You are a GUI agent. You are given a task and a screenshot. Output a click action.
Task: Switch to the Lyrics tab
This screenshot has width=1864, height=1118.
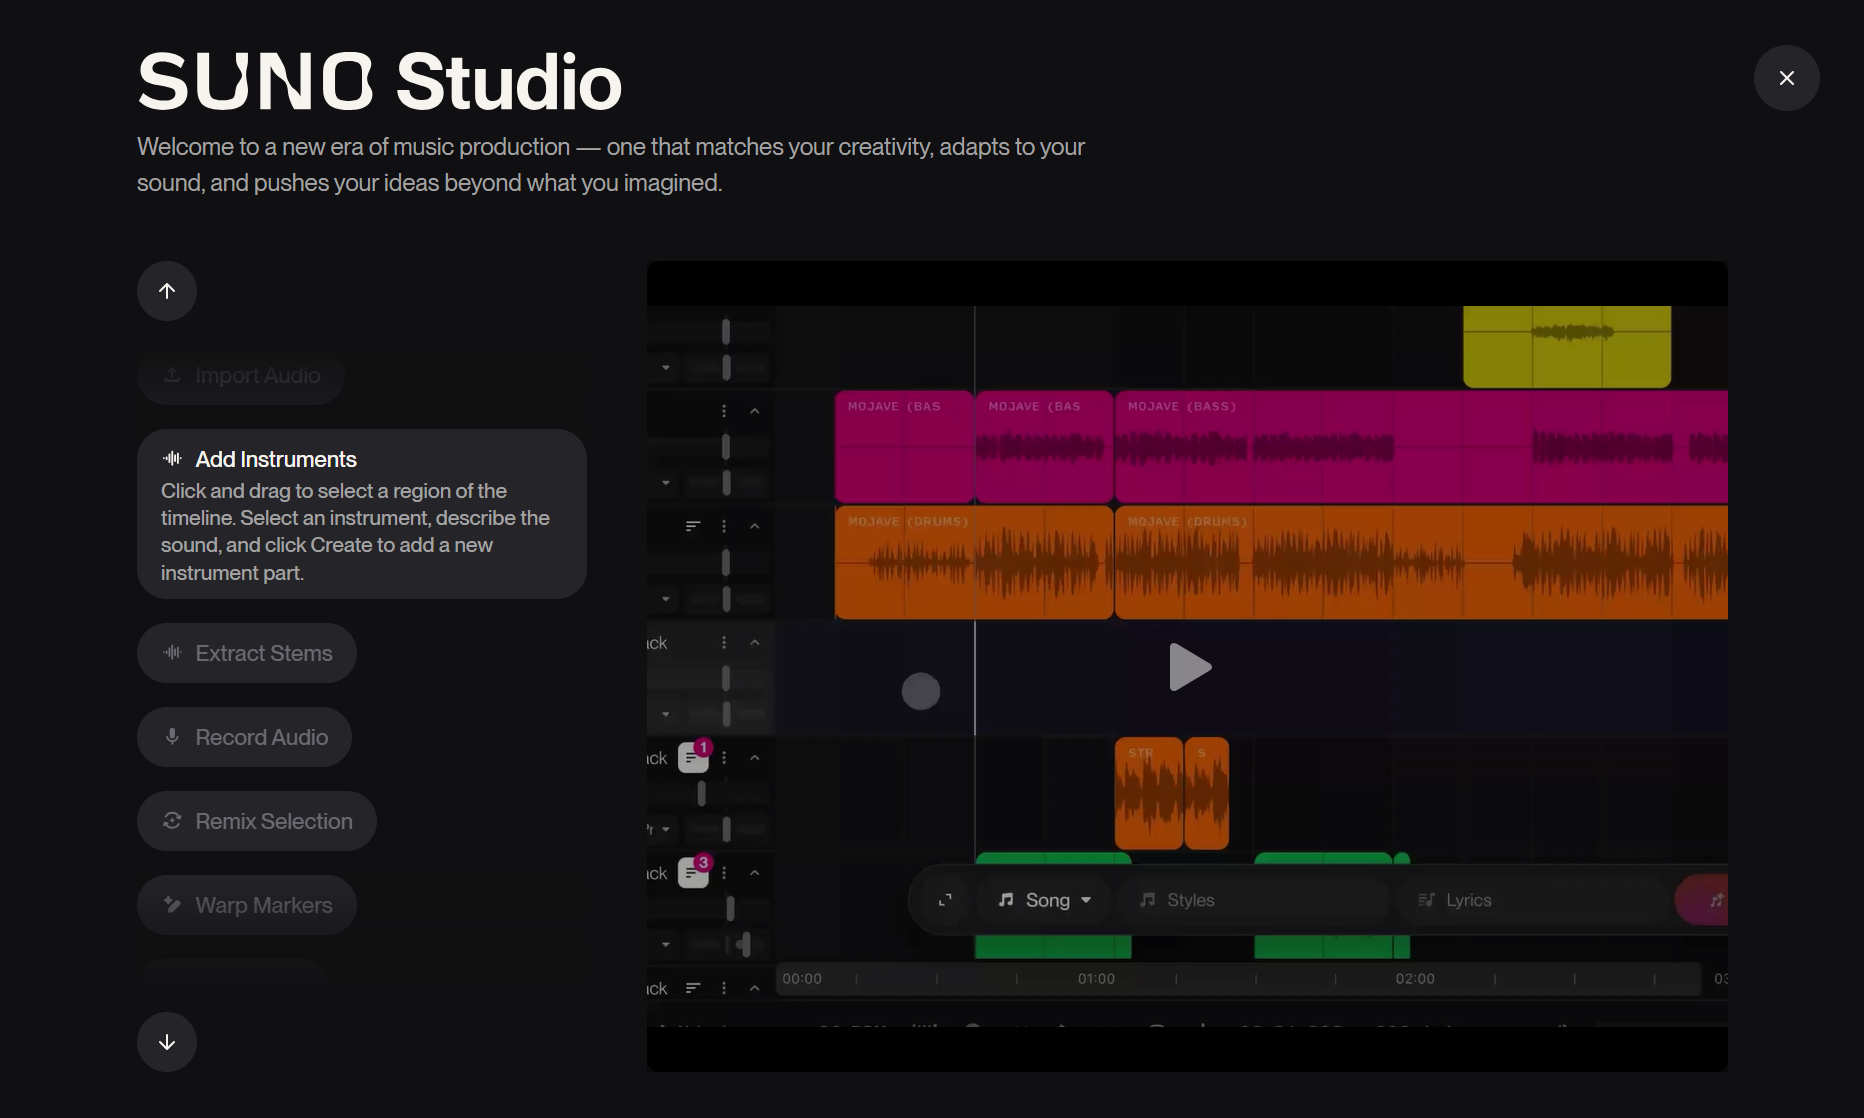(1470, 899)
